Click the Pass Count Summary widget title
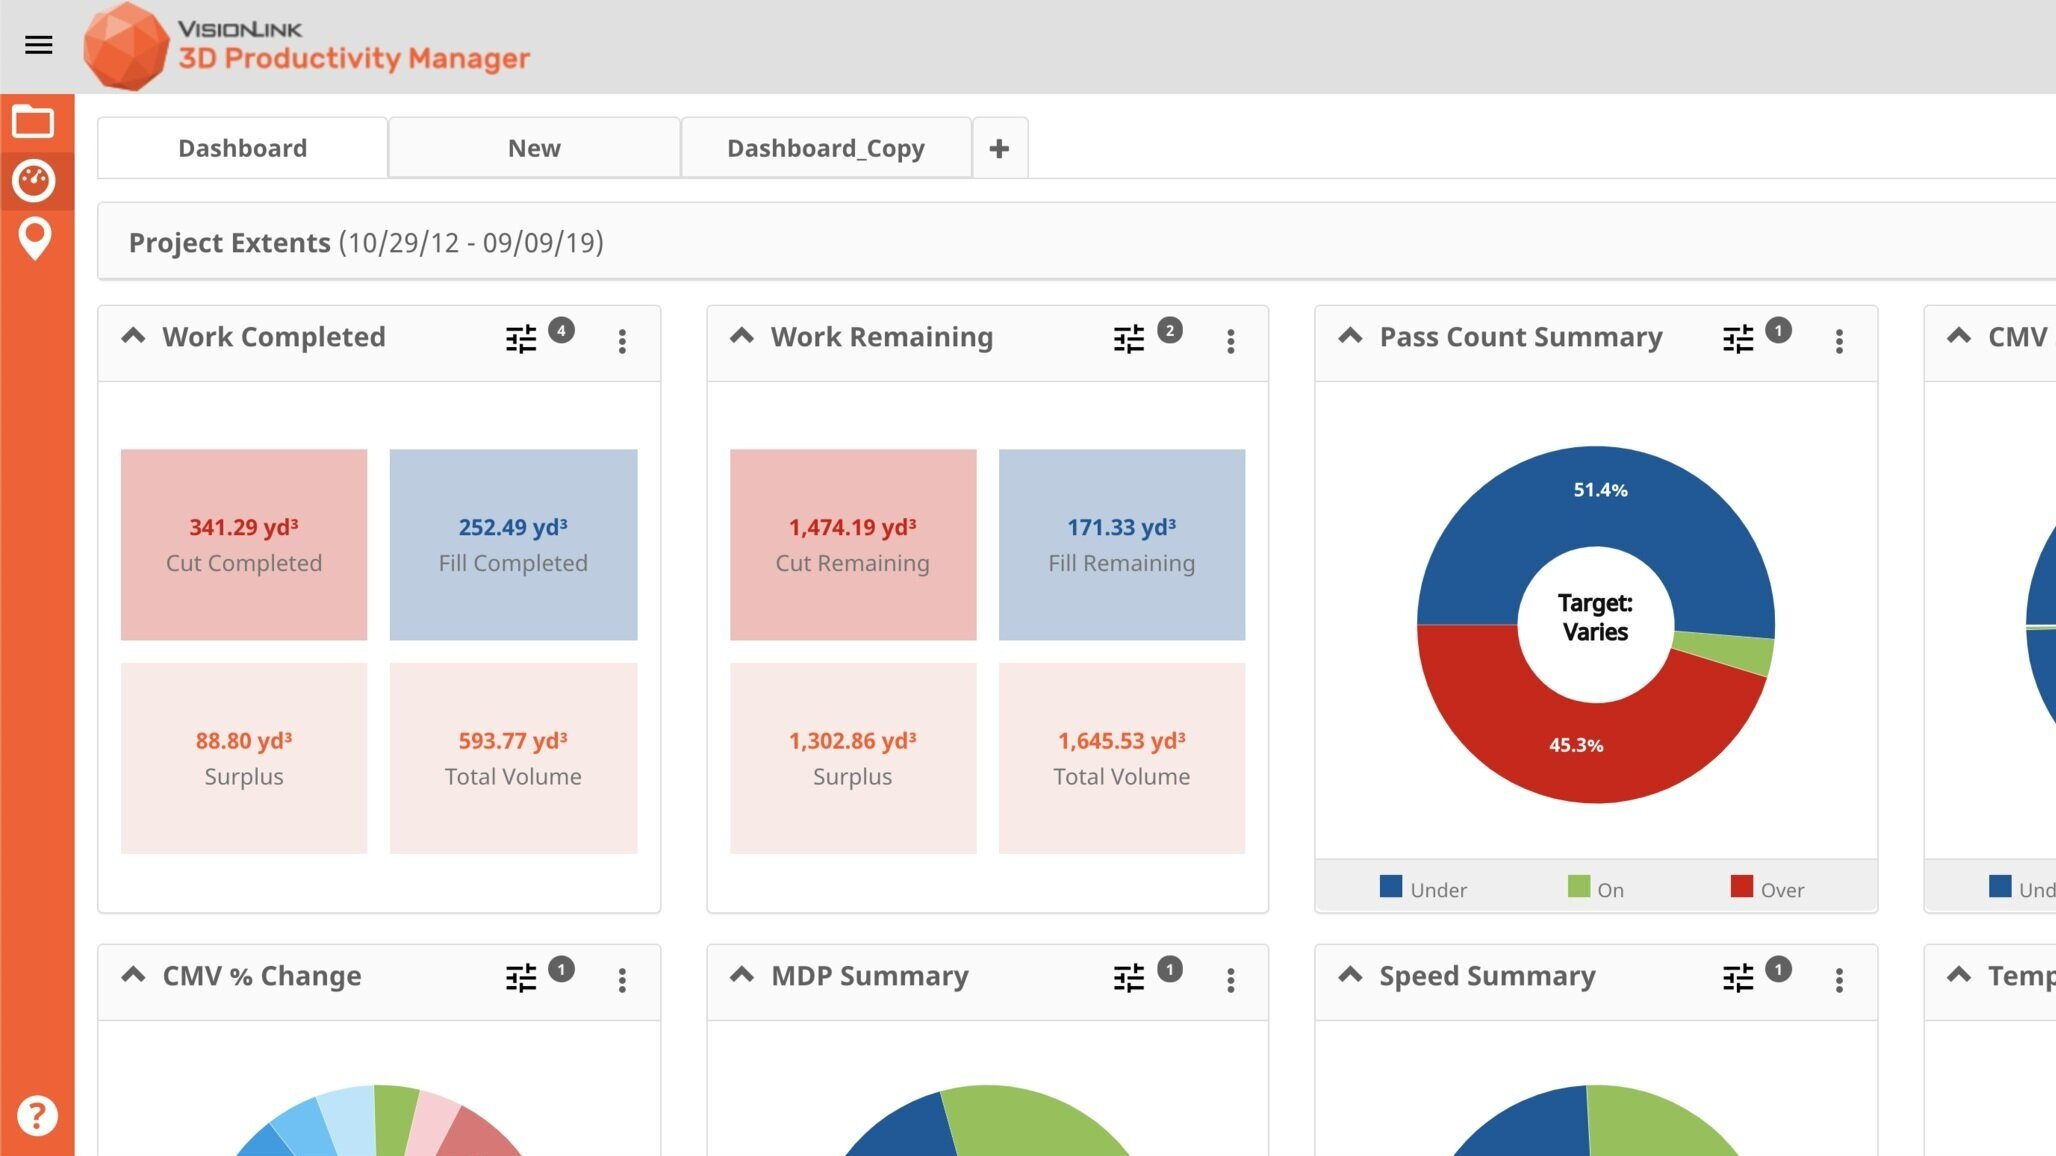Image resolution: width=2056 pixels, height=1156 pixels. pyautogui.click(x=1521, y=337)
